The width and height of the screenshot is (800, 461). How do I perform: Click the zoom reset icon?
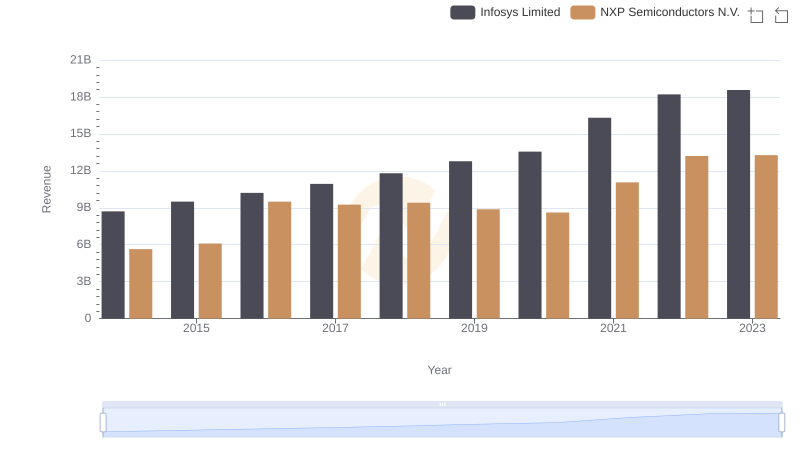tap(781, 15)
